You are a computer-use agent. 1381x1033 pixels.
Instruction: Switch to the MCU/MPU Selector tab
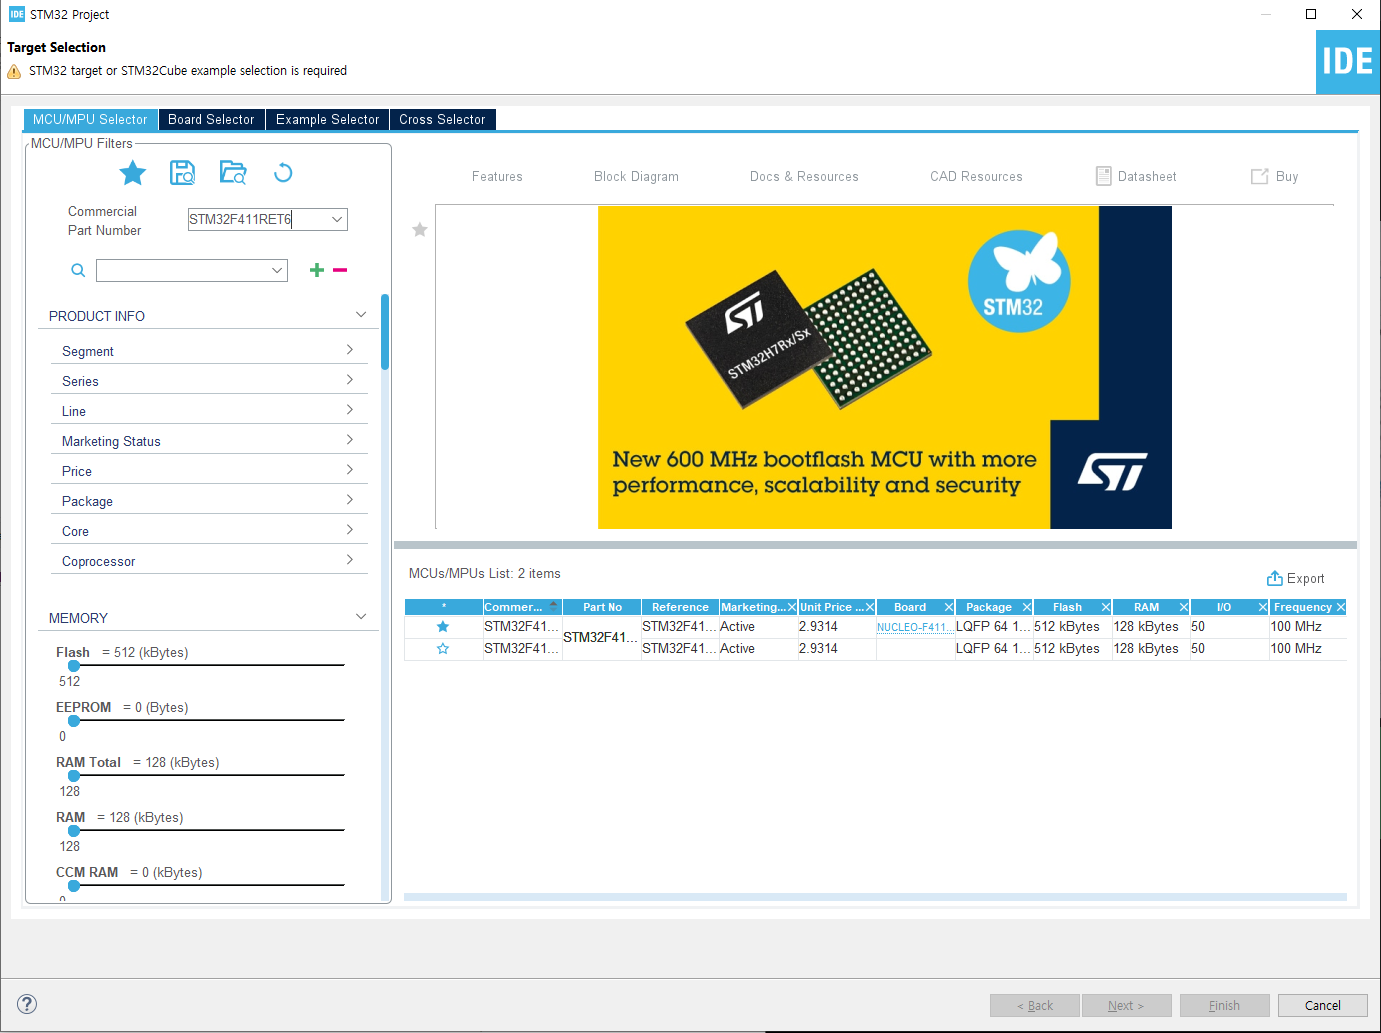pos(90,119)
